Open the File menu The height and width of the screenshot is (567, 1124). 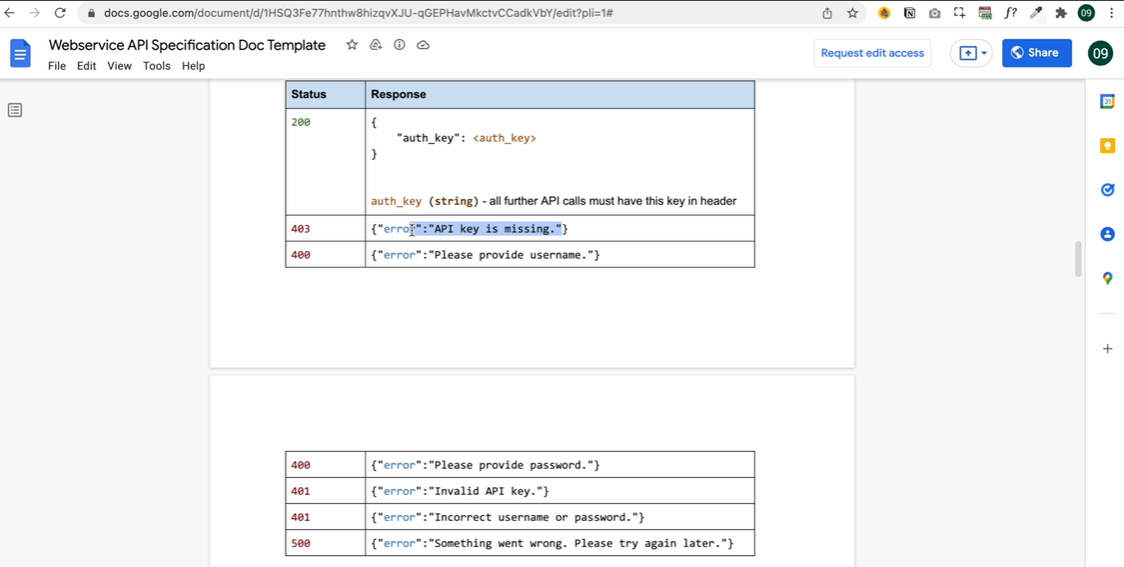pos(57,66)
